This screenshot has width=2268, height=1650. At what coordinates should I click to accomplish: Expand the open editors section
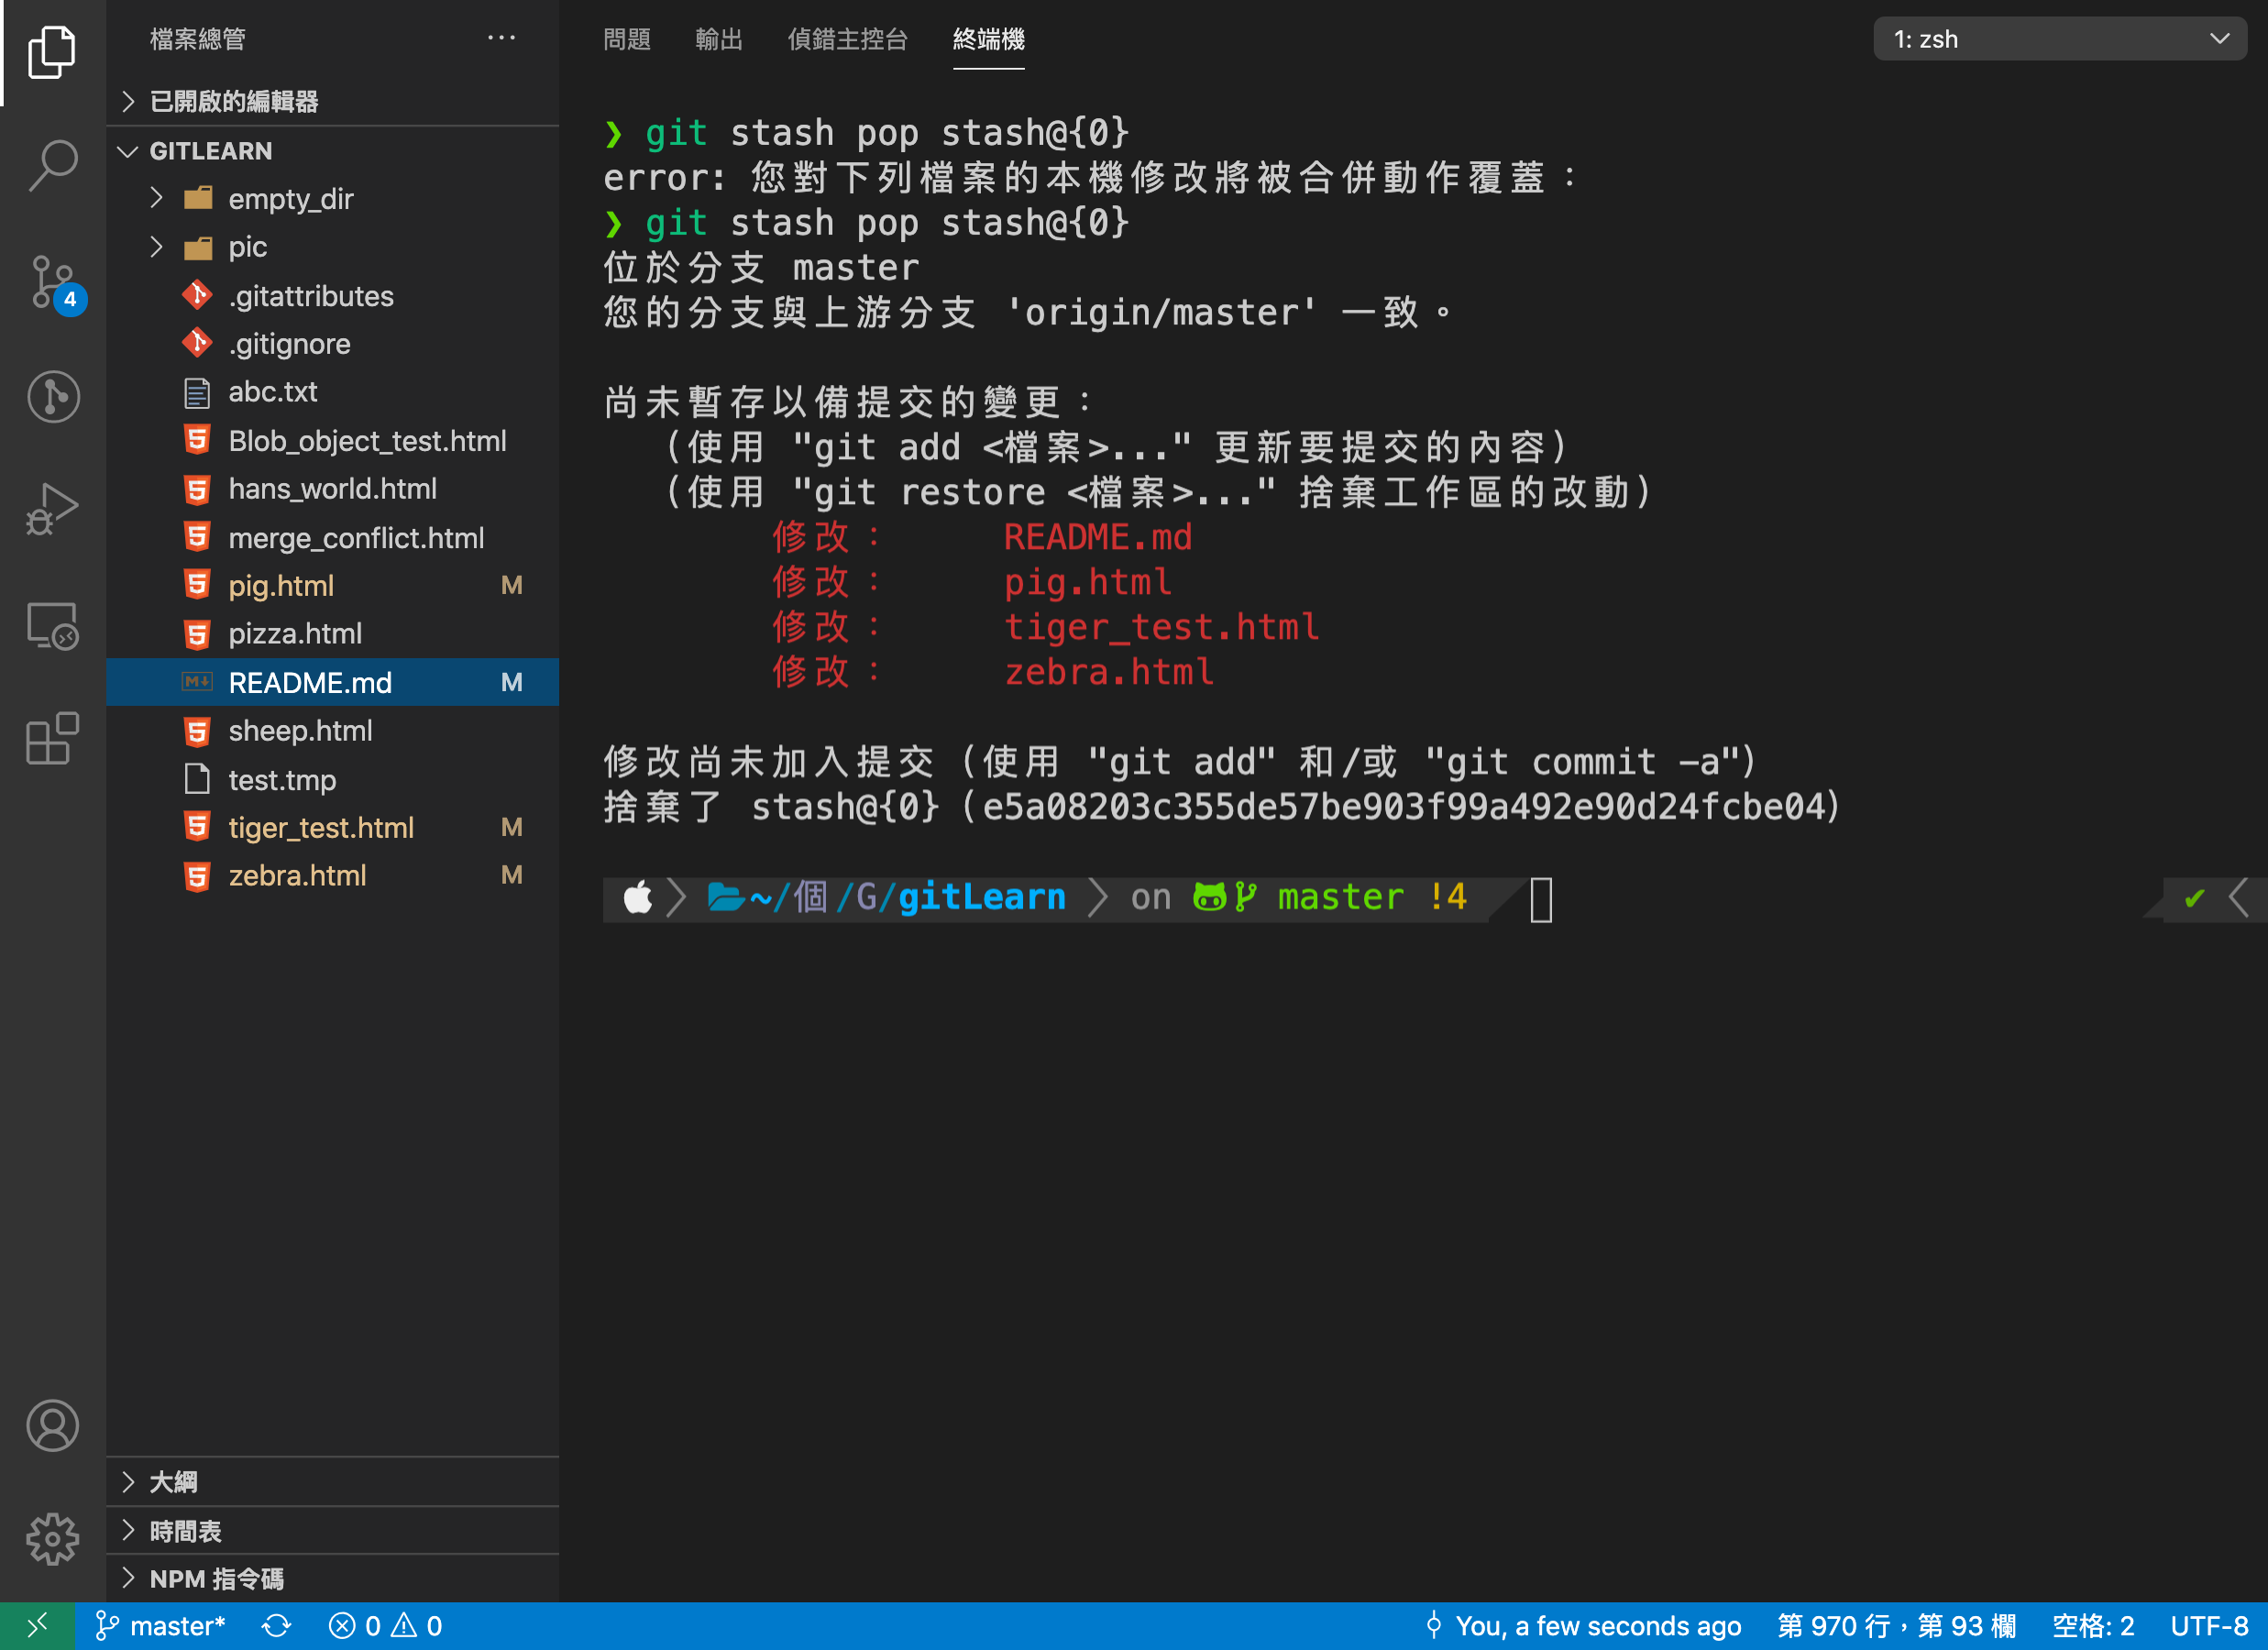(x=332, y=101)
